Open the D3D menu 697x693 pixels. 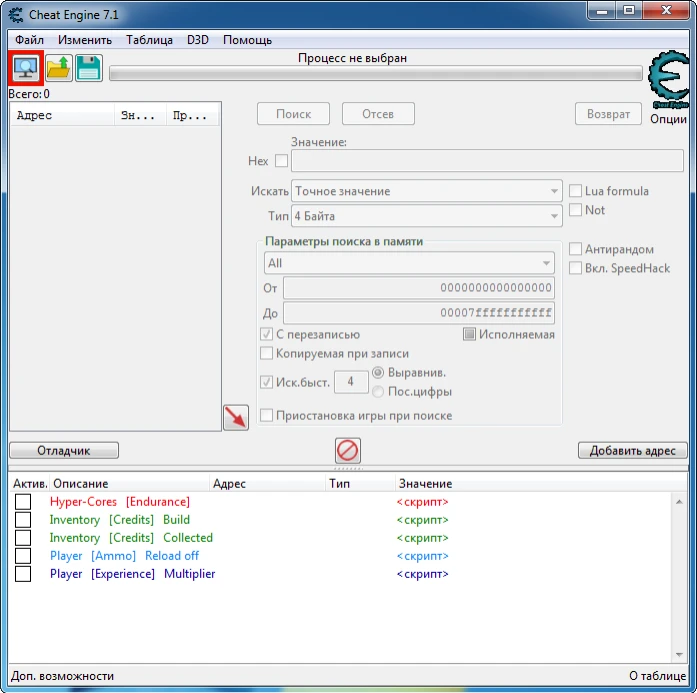[198, 40]
